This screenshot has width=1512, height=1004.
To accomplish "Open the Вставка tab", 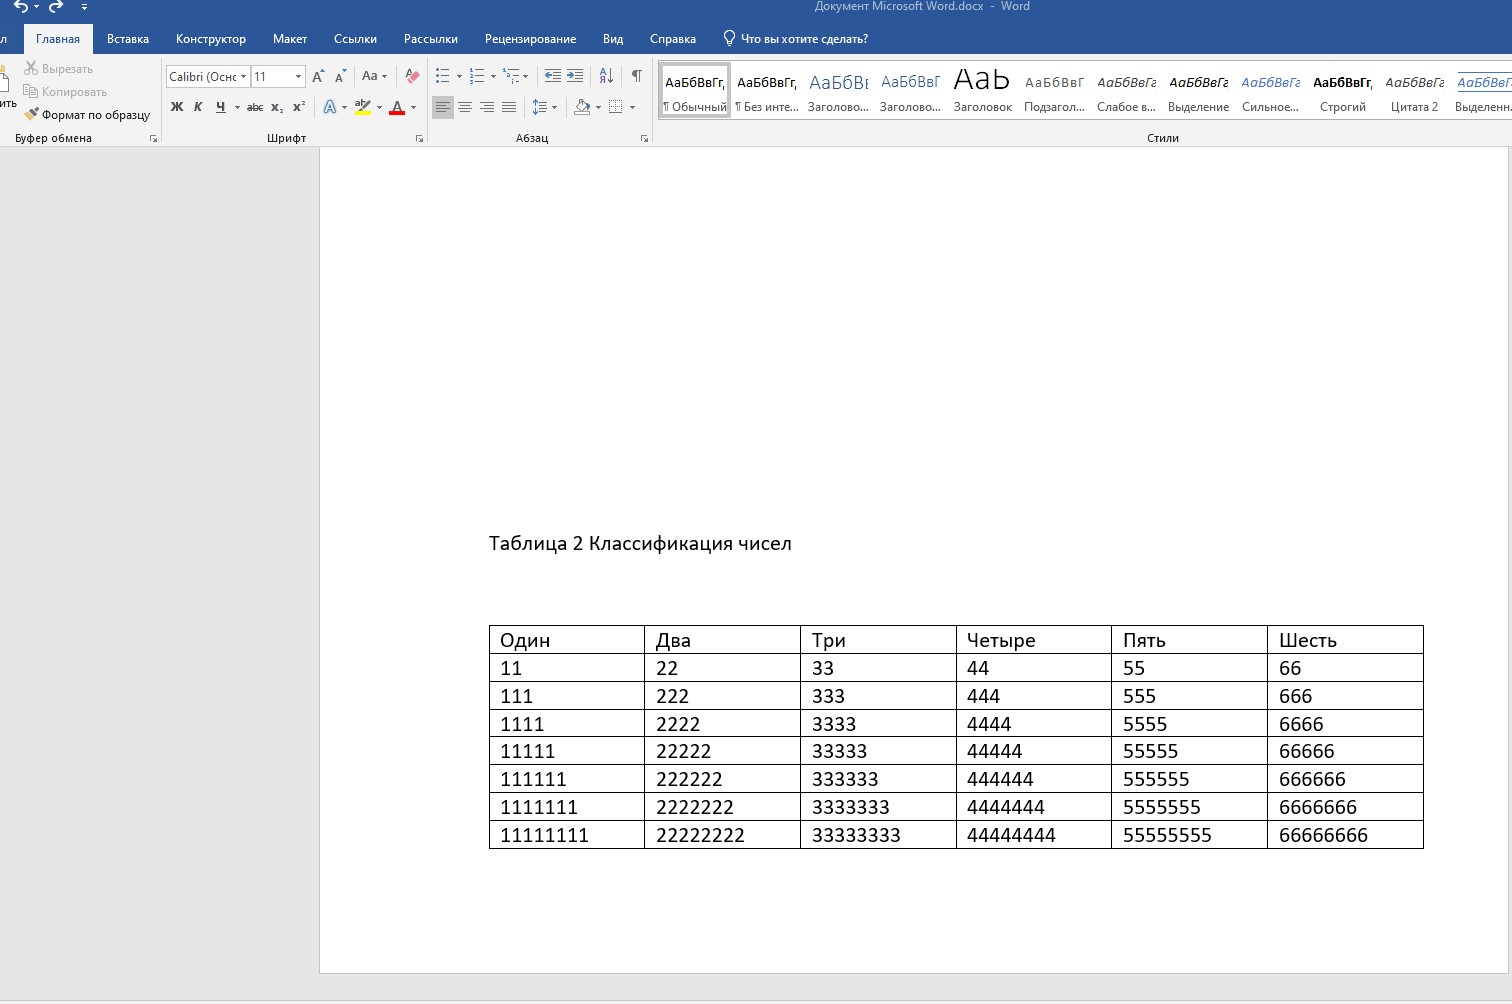I will coord(128,39).
